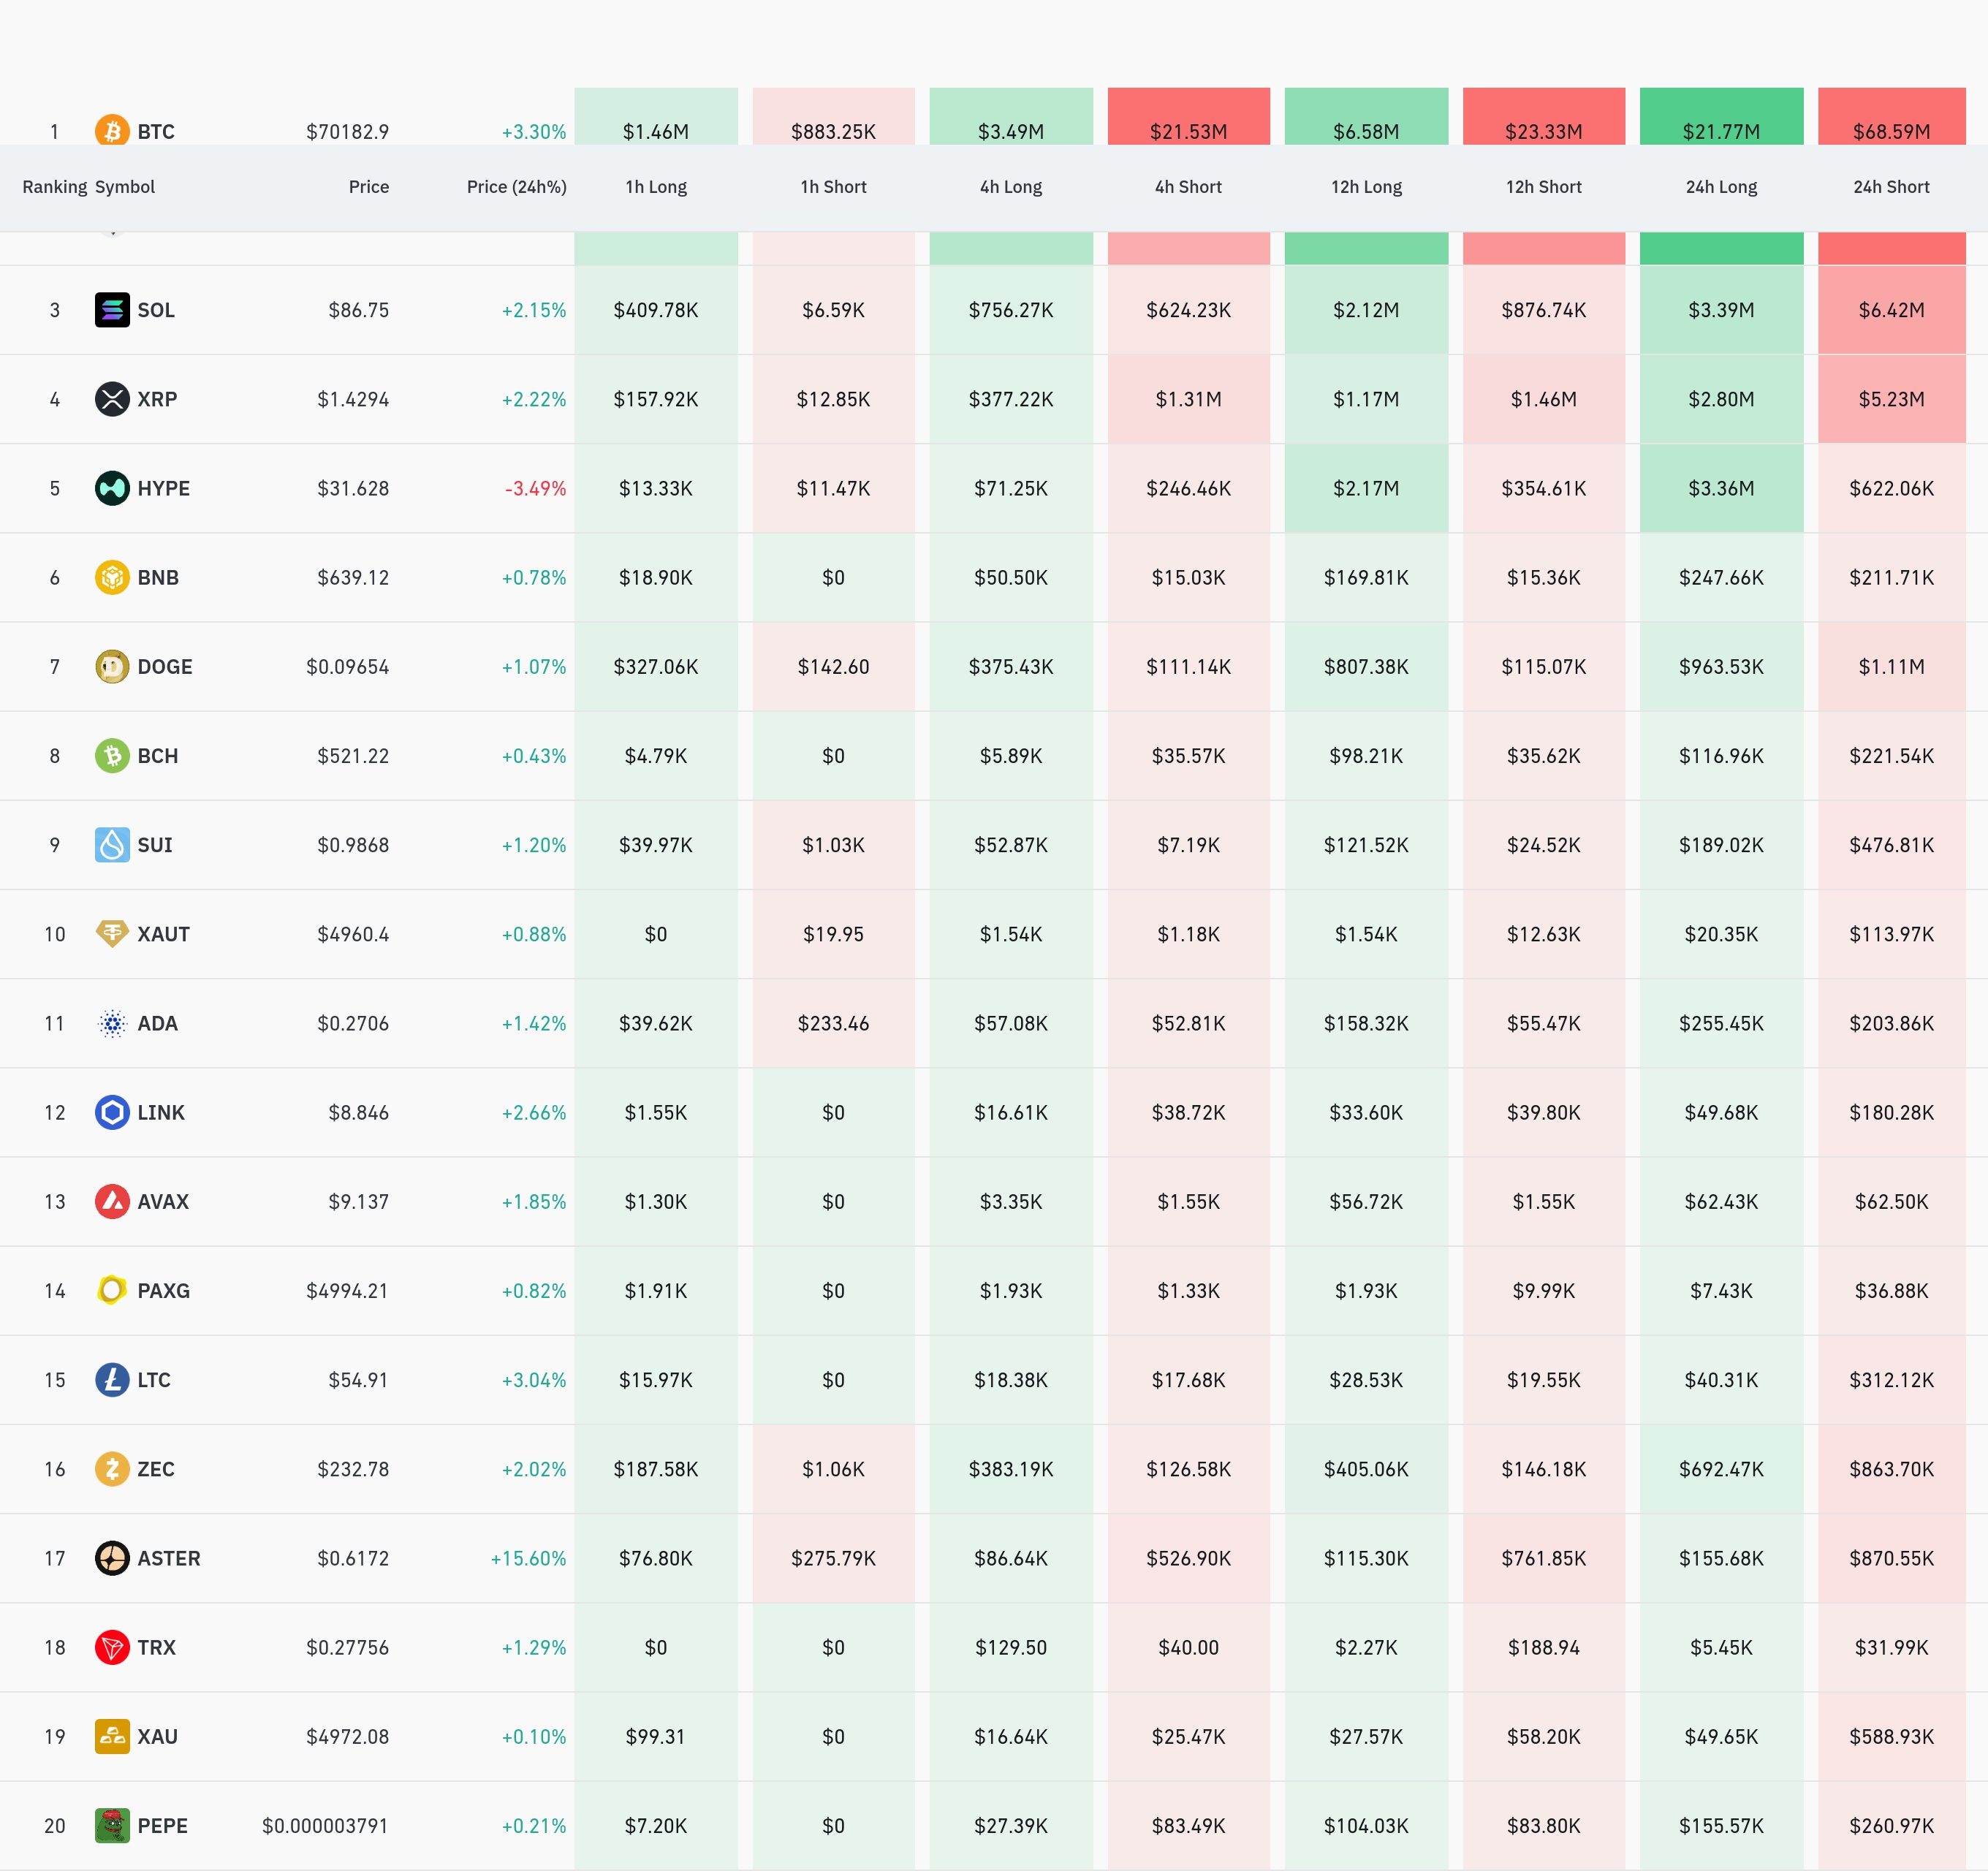Click the PEPE frog icon

(x=112, y=1825)
